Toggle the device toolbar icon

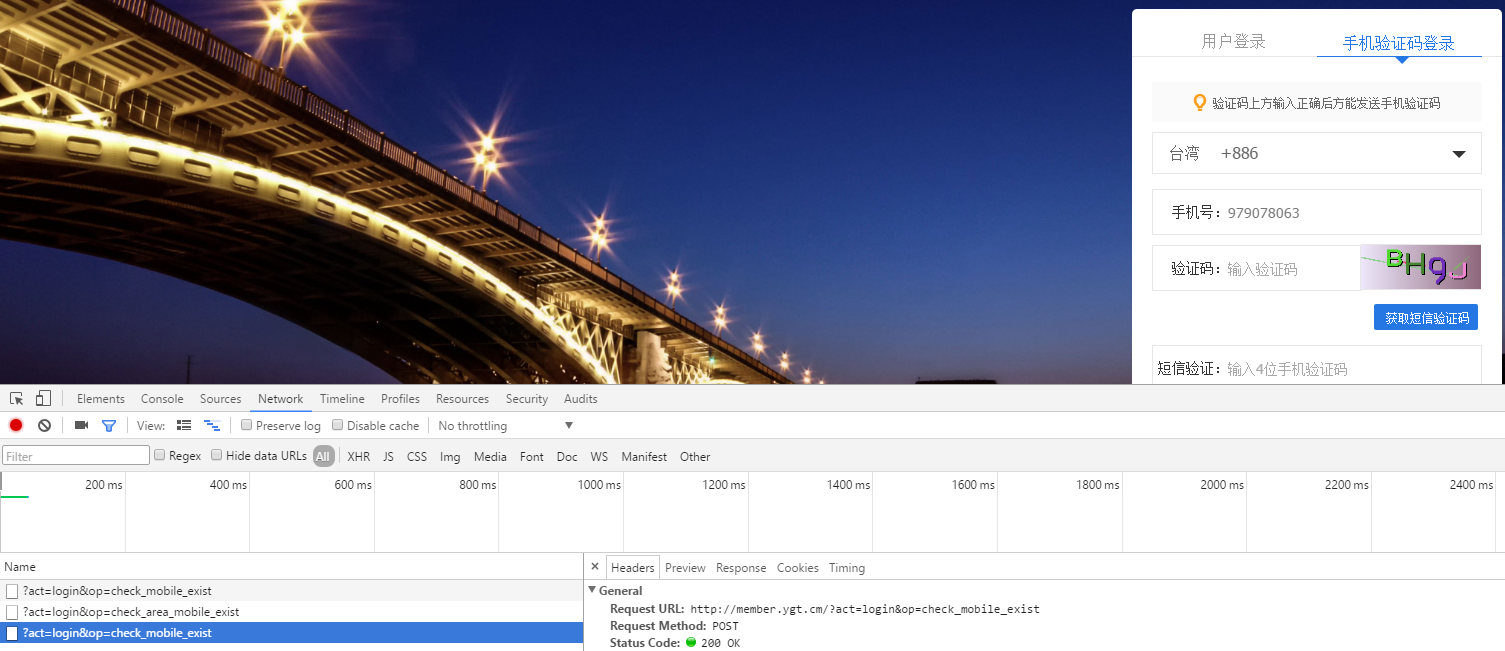tap(43, 399)
